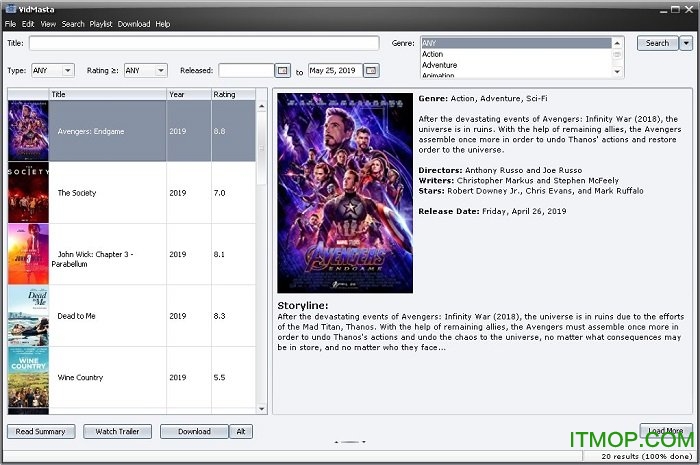Click the Watch Trailer button
700x465 pixels.
(117, 432)
